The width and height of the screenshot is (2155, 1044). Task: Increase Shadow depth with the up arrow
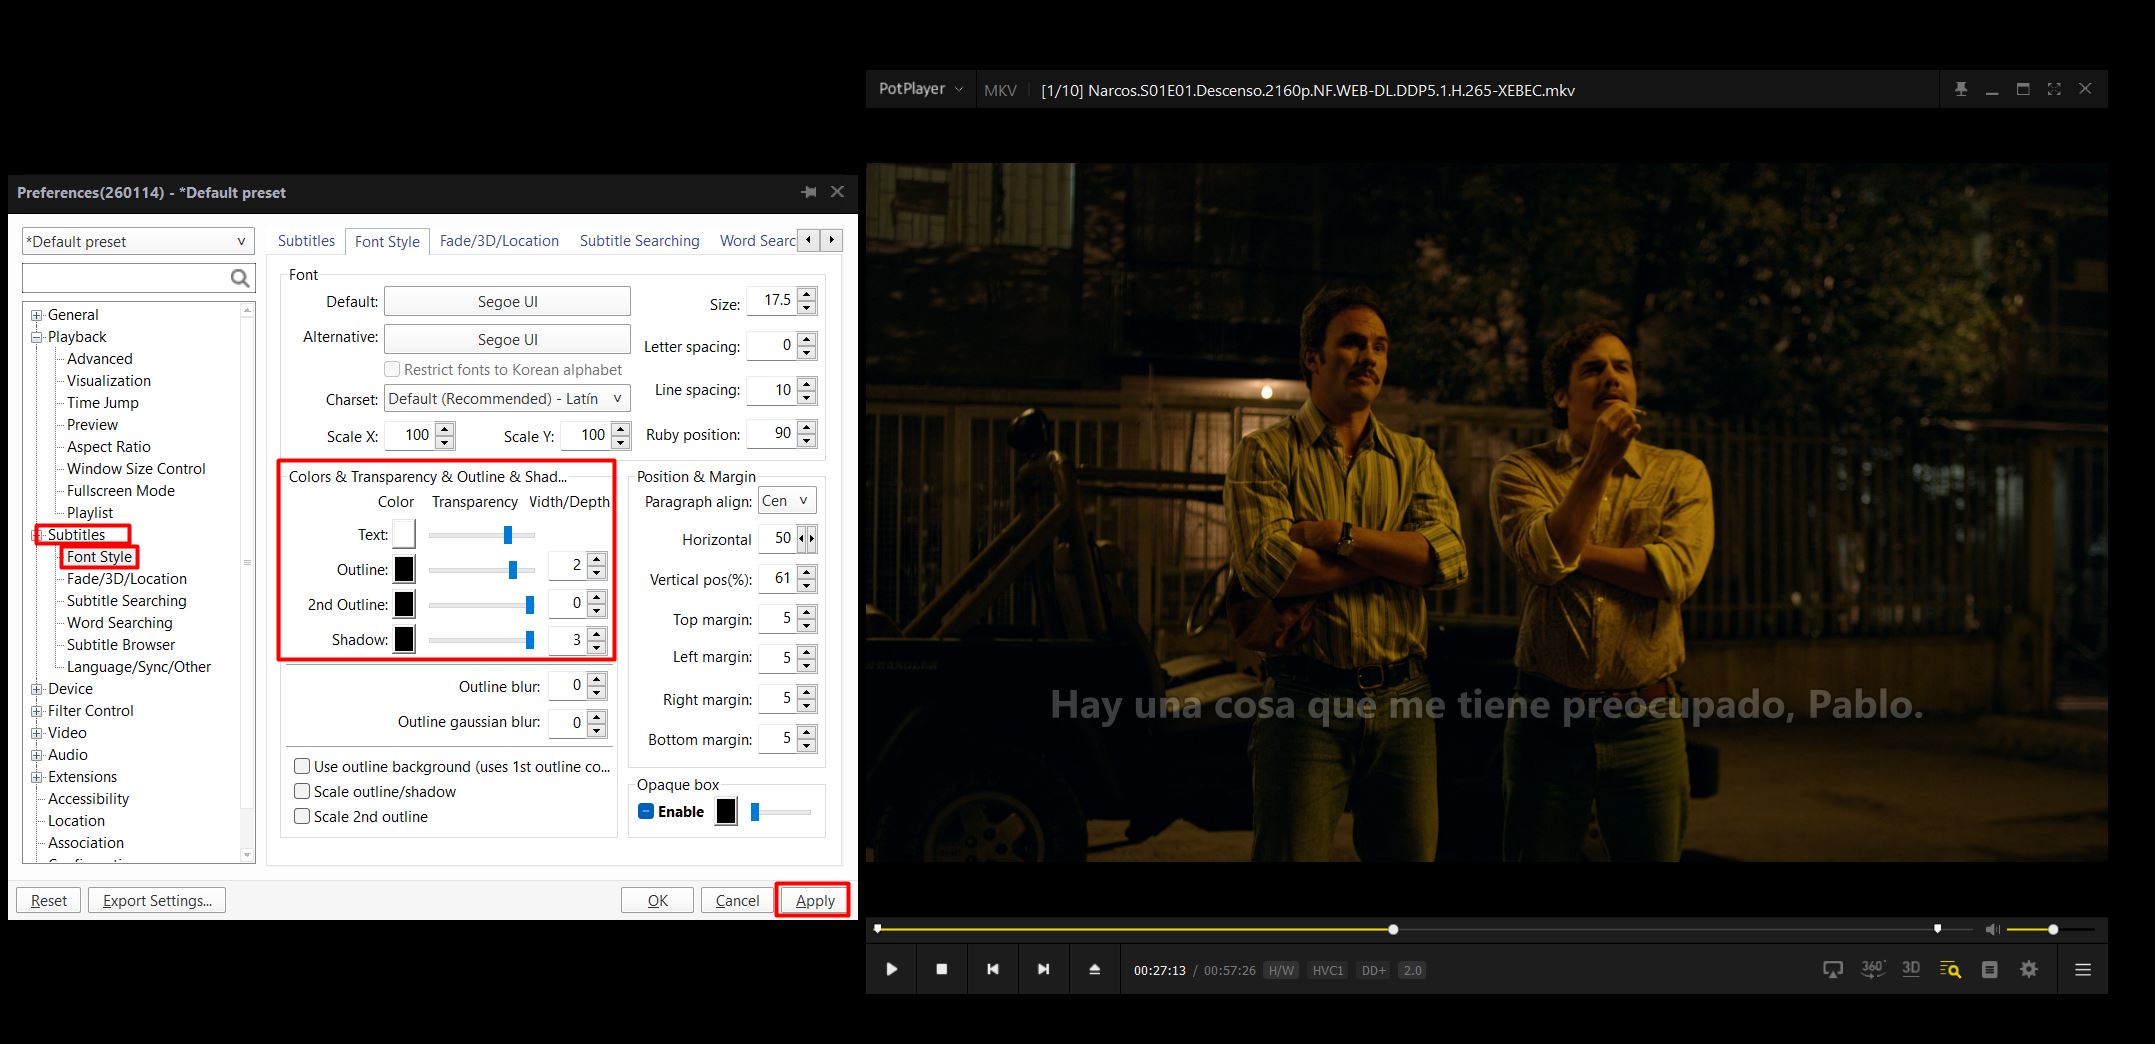(x=597, y=633)
